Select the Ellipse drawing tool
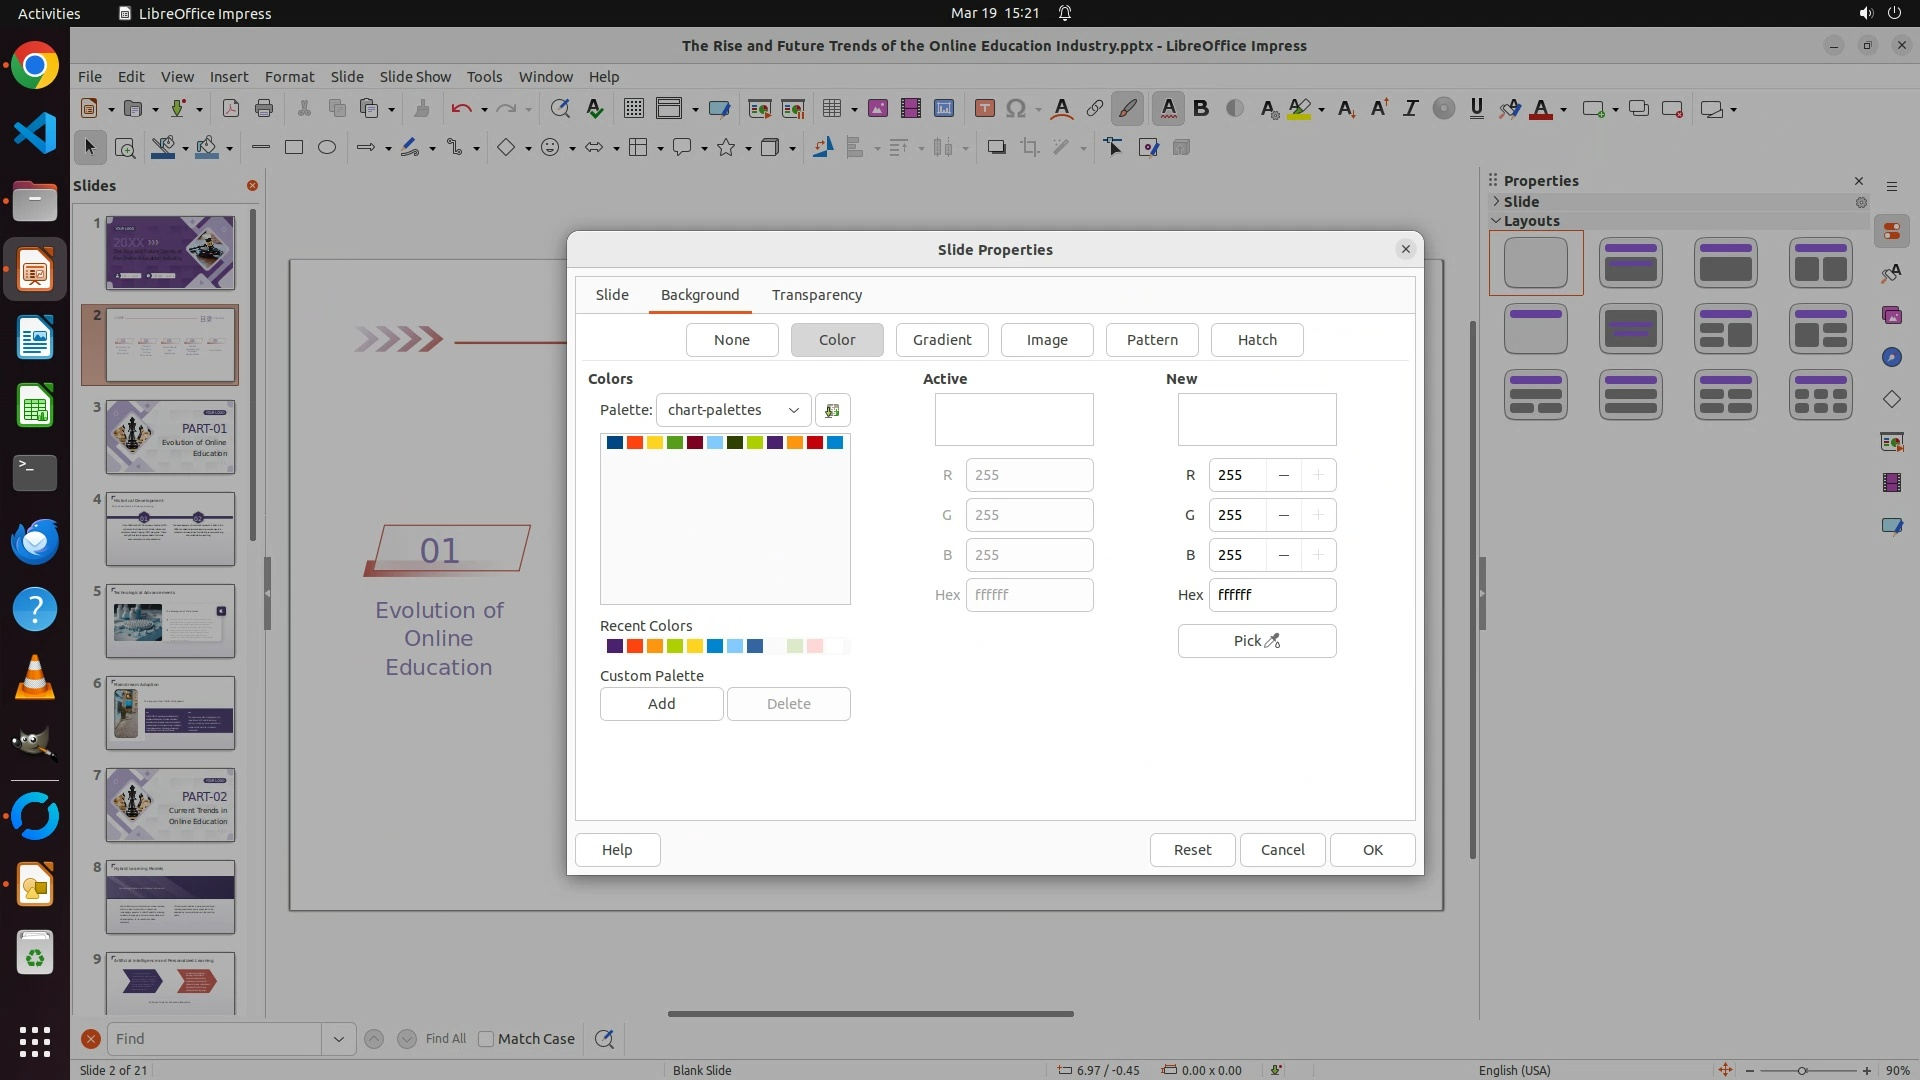1920x1080 pixels. (x=326, y=148)
